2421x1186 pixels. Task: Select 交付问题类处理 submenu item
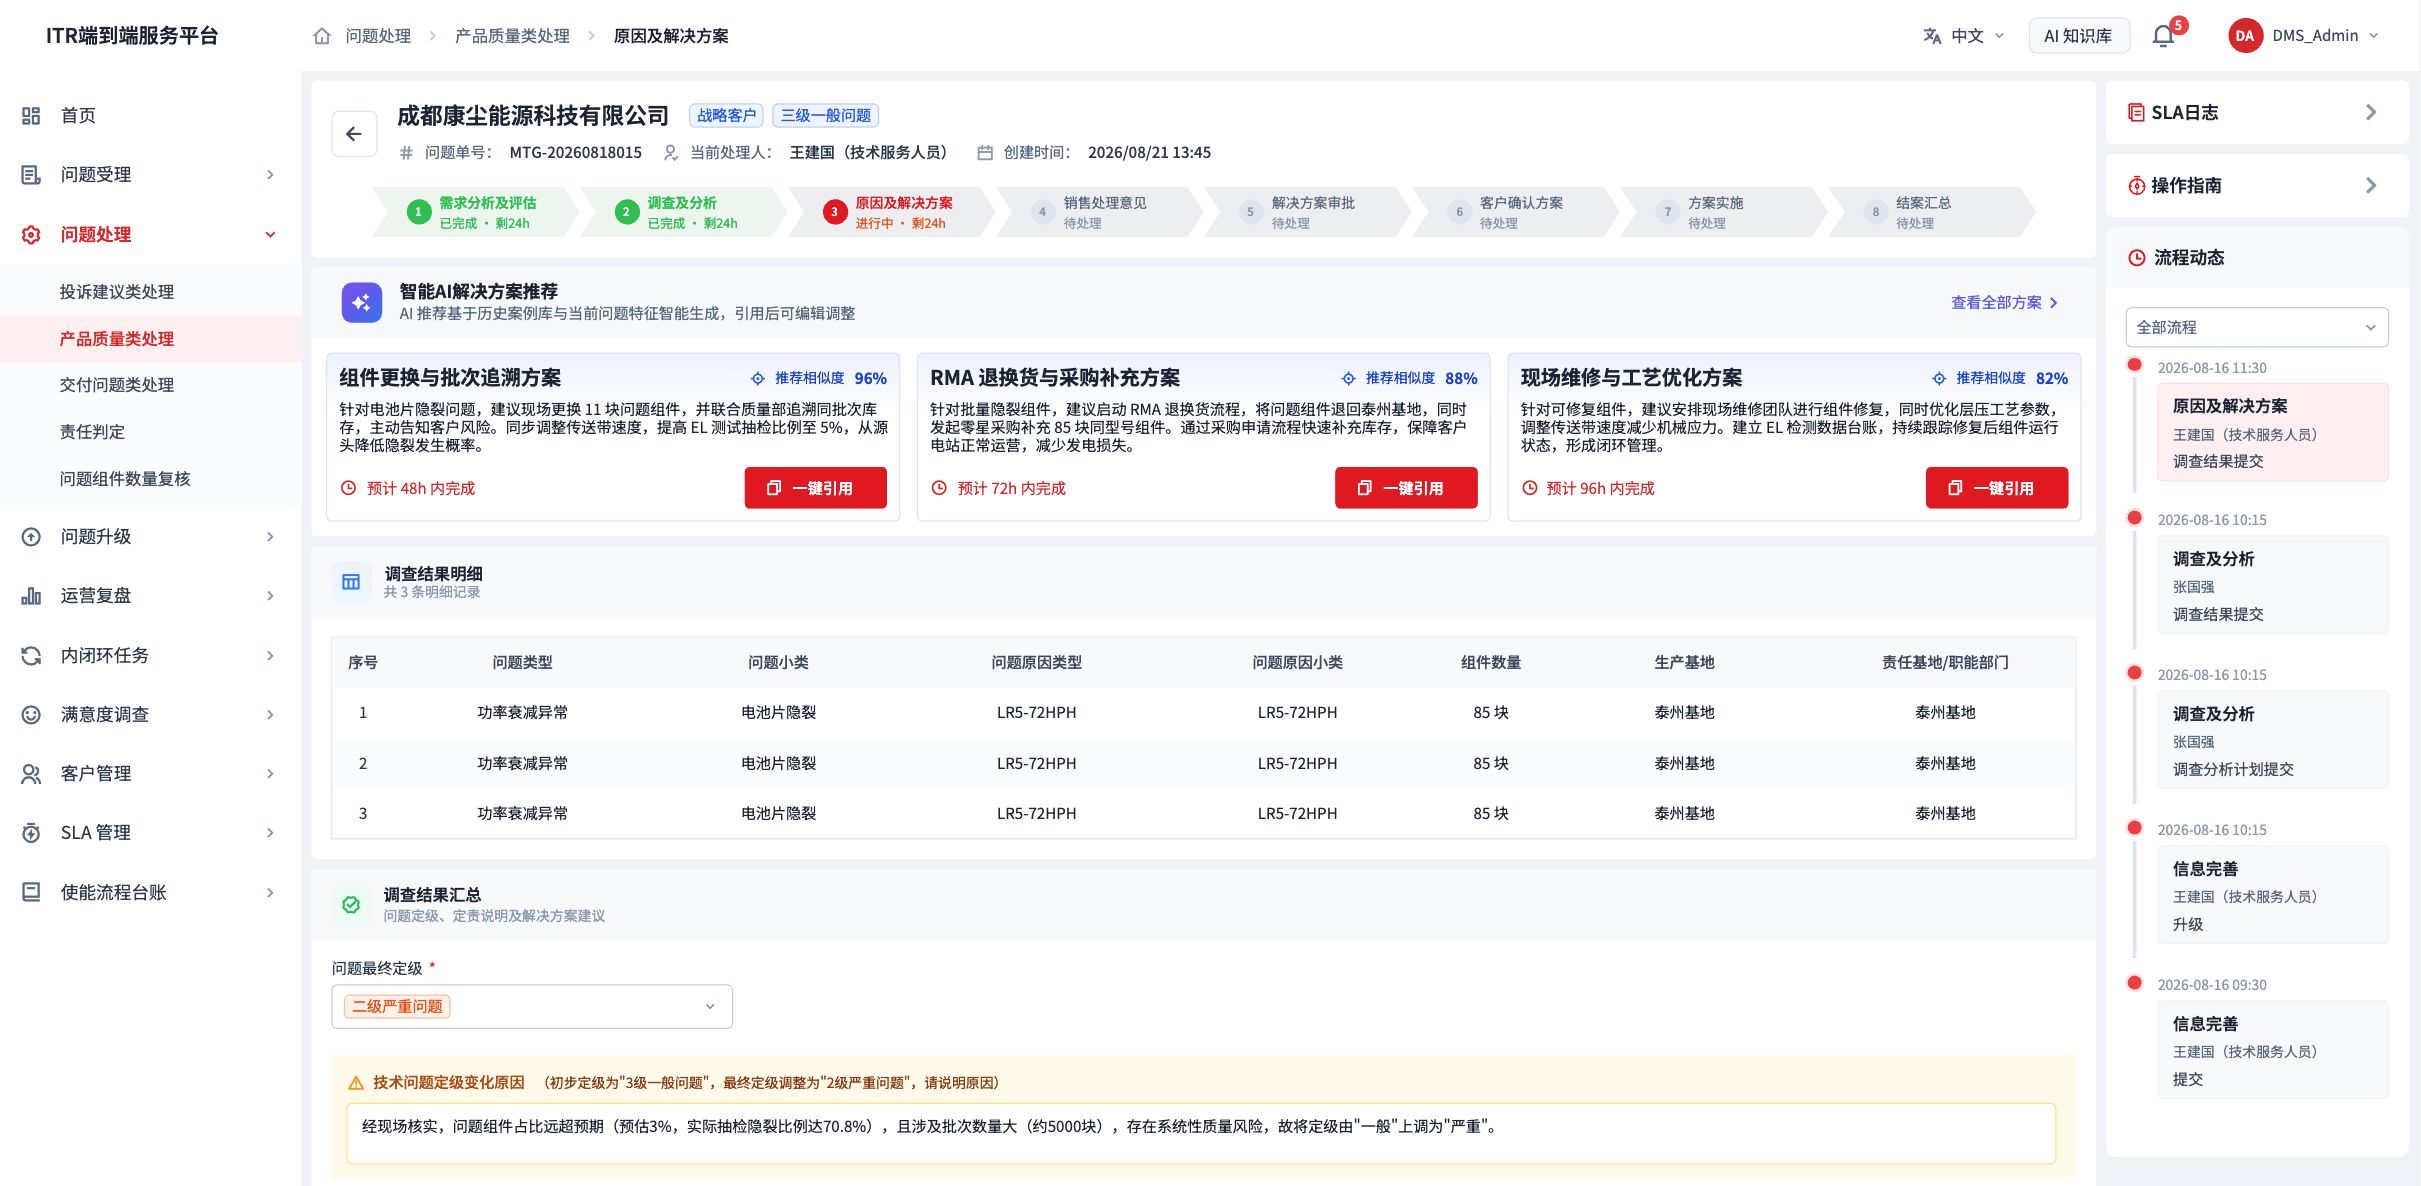(117, 385)
